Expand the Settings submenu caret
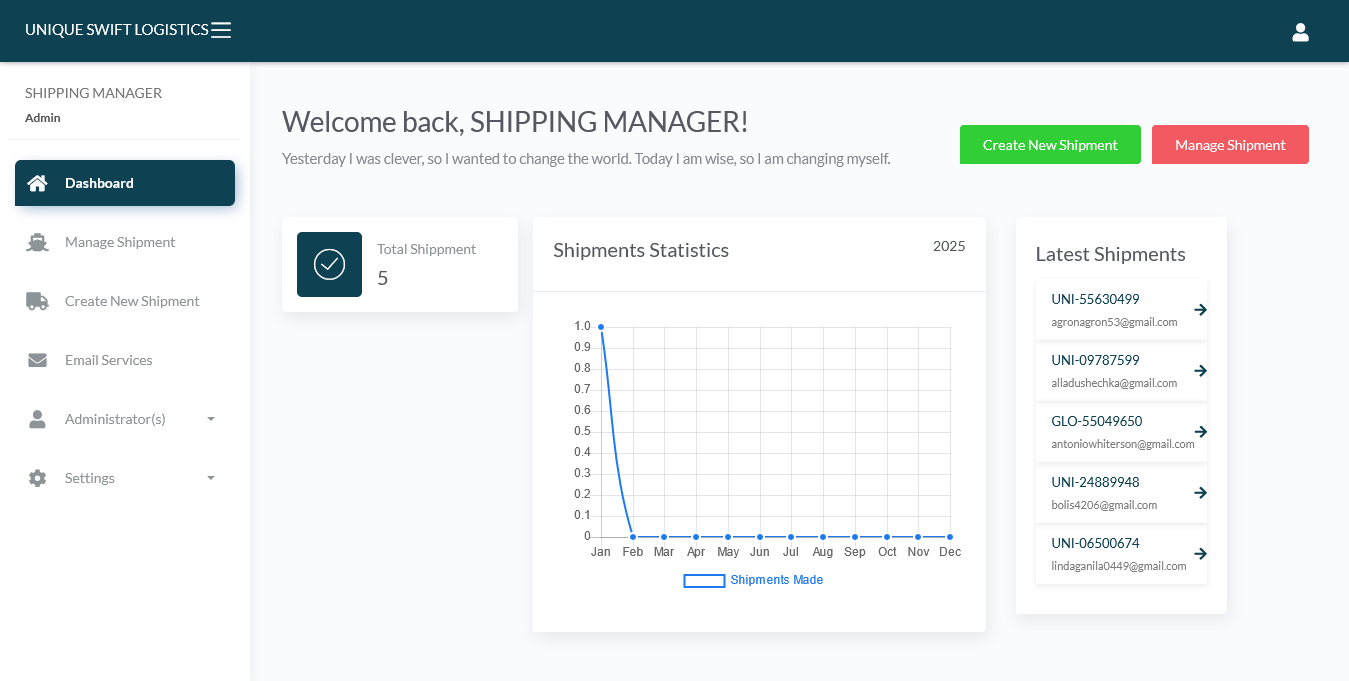Screen dimensions: 1349x681 pyautogui.click(x=211, y=478)
